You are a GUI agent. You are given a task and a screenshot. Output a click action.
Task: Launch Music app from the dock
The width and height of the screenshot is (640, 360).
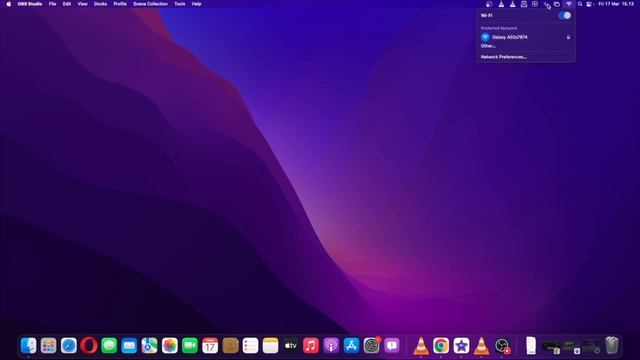311,346
